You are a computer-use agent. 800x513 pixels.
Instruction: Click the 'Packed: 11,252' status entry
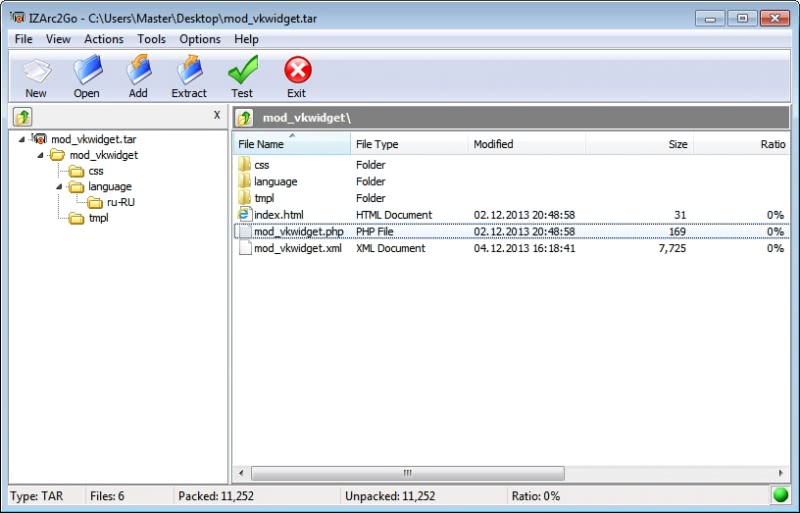coord(216,496)
